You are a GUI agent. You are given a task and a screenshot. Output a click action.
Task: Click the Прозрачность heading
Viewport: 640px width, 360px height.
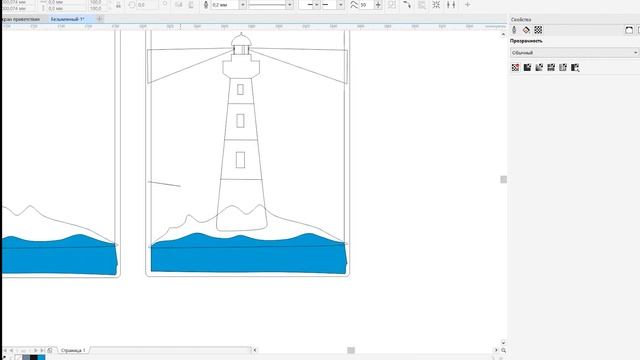pos(526,41)
